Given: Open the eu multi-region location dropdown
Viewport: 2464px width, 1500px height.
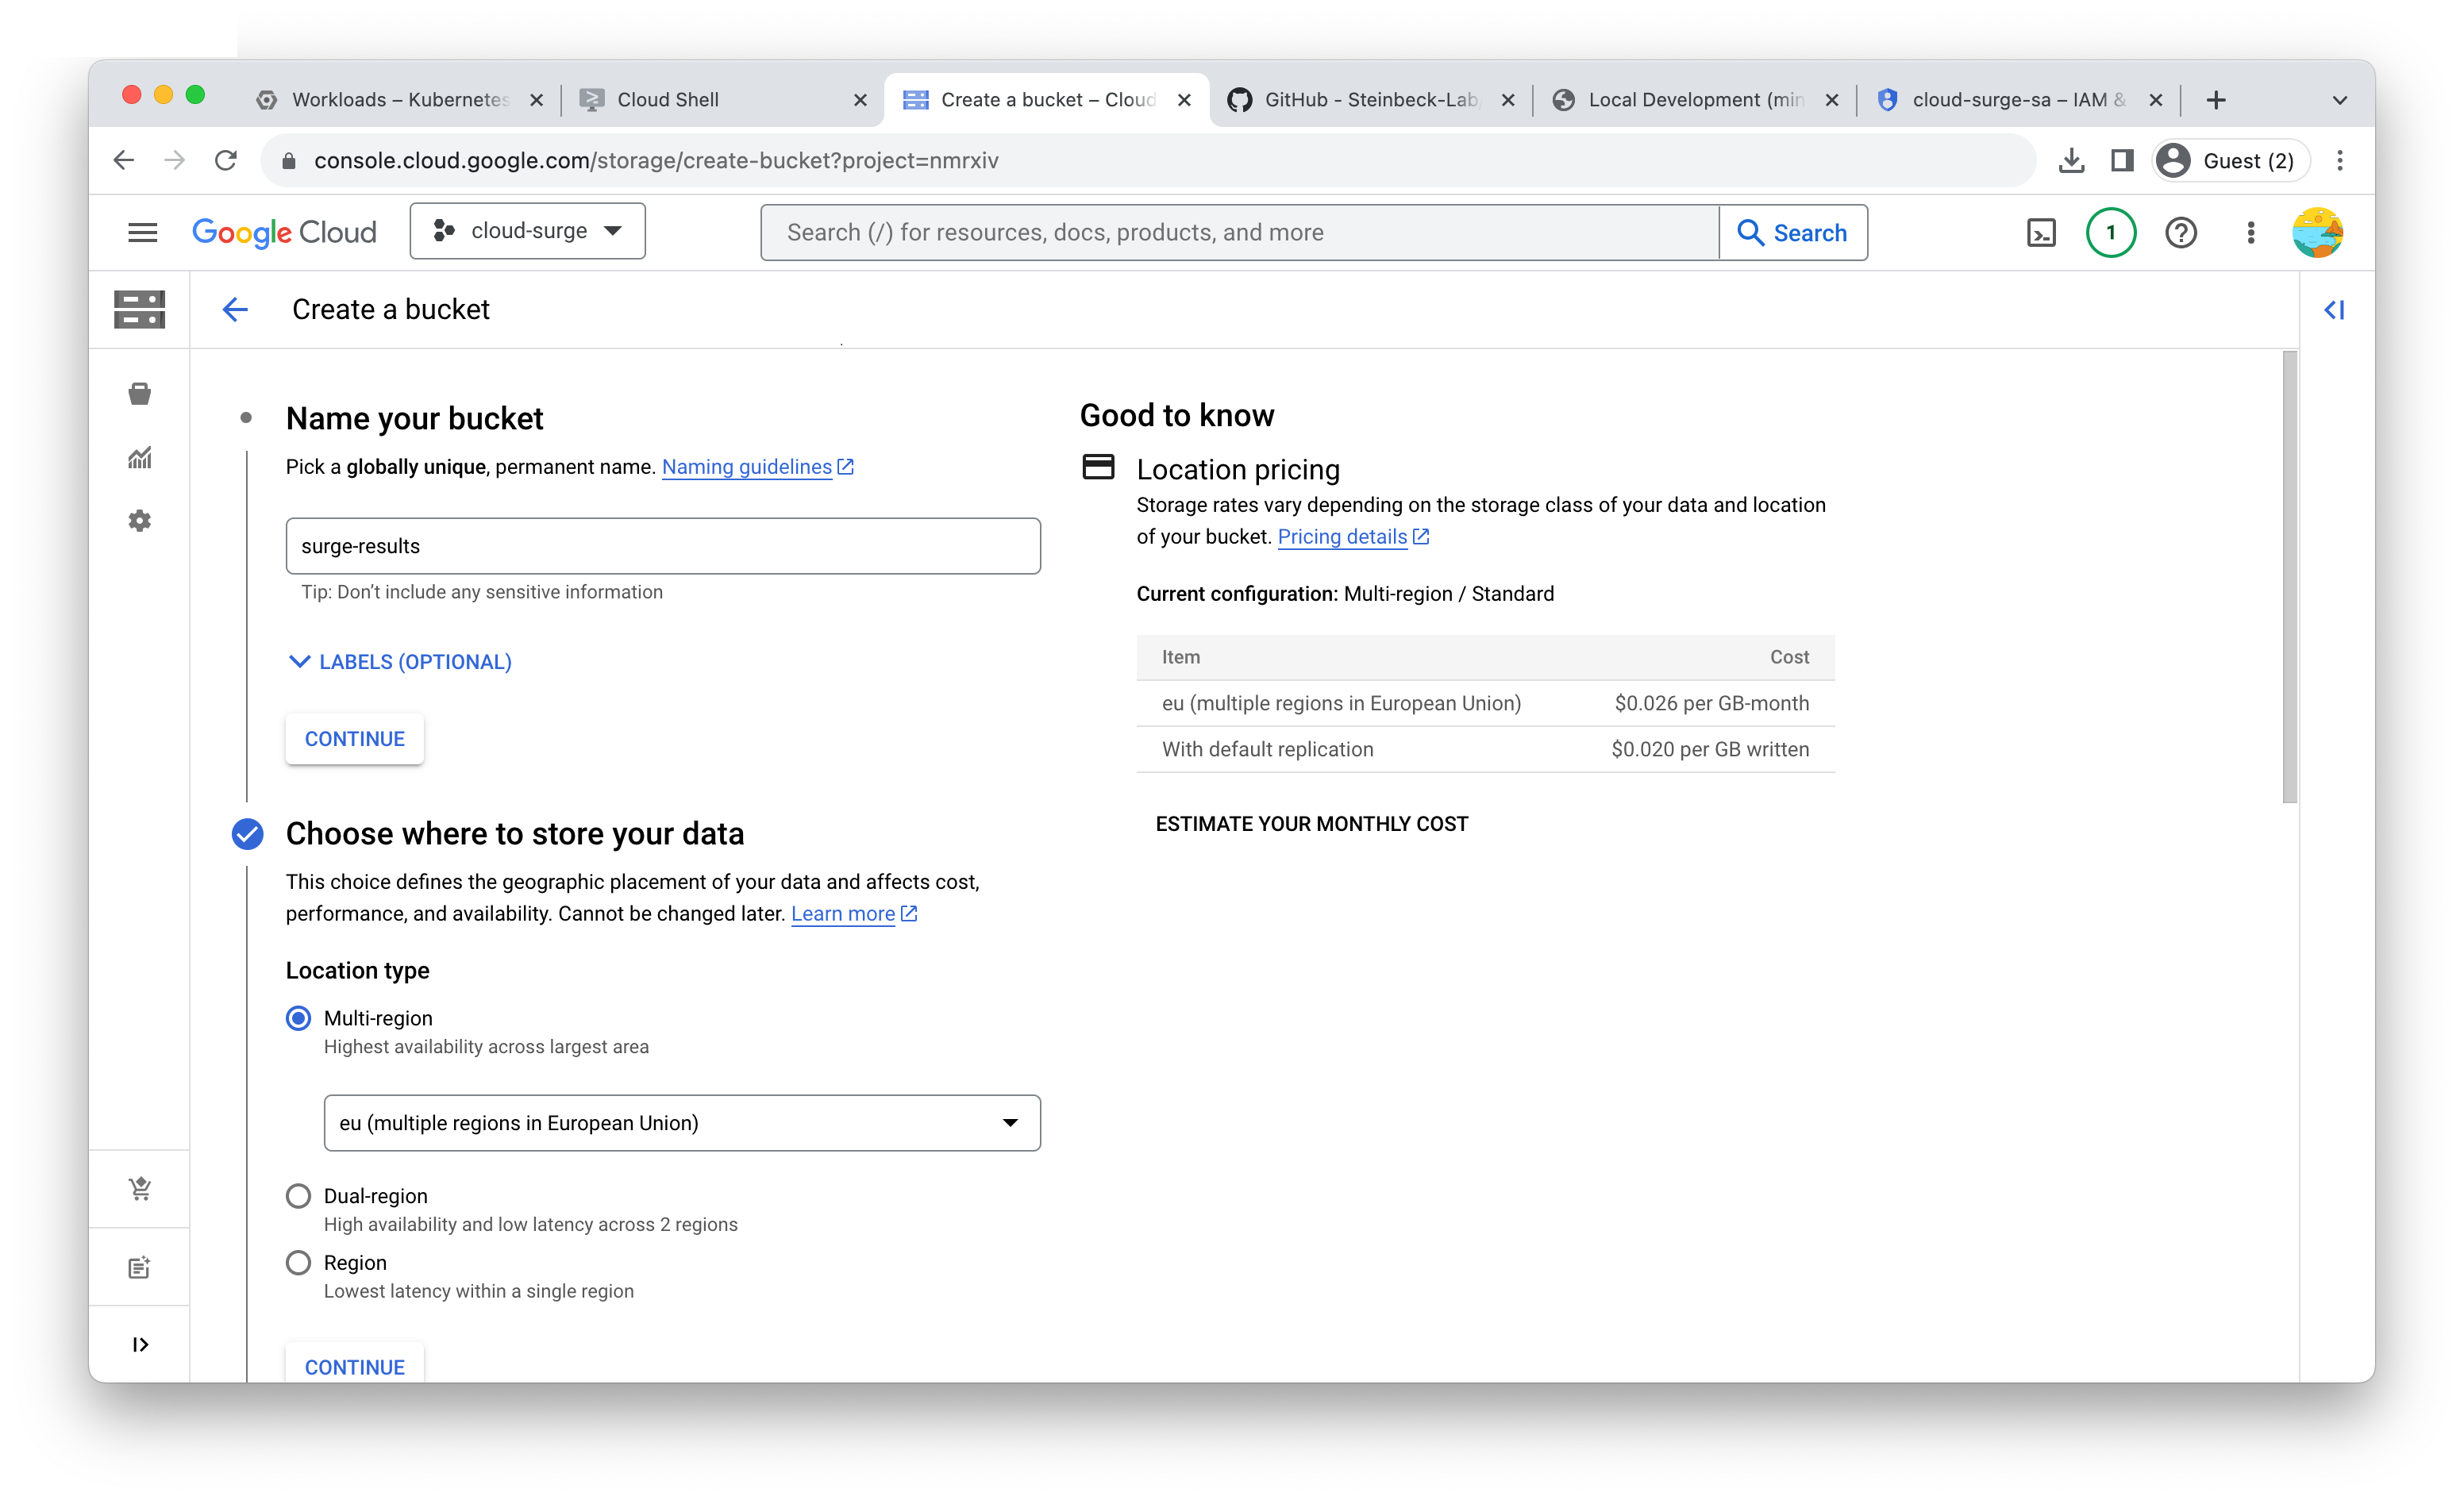Looking at the screenshot, I should click(x=682, y=1122).
